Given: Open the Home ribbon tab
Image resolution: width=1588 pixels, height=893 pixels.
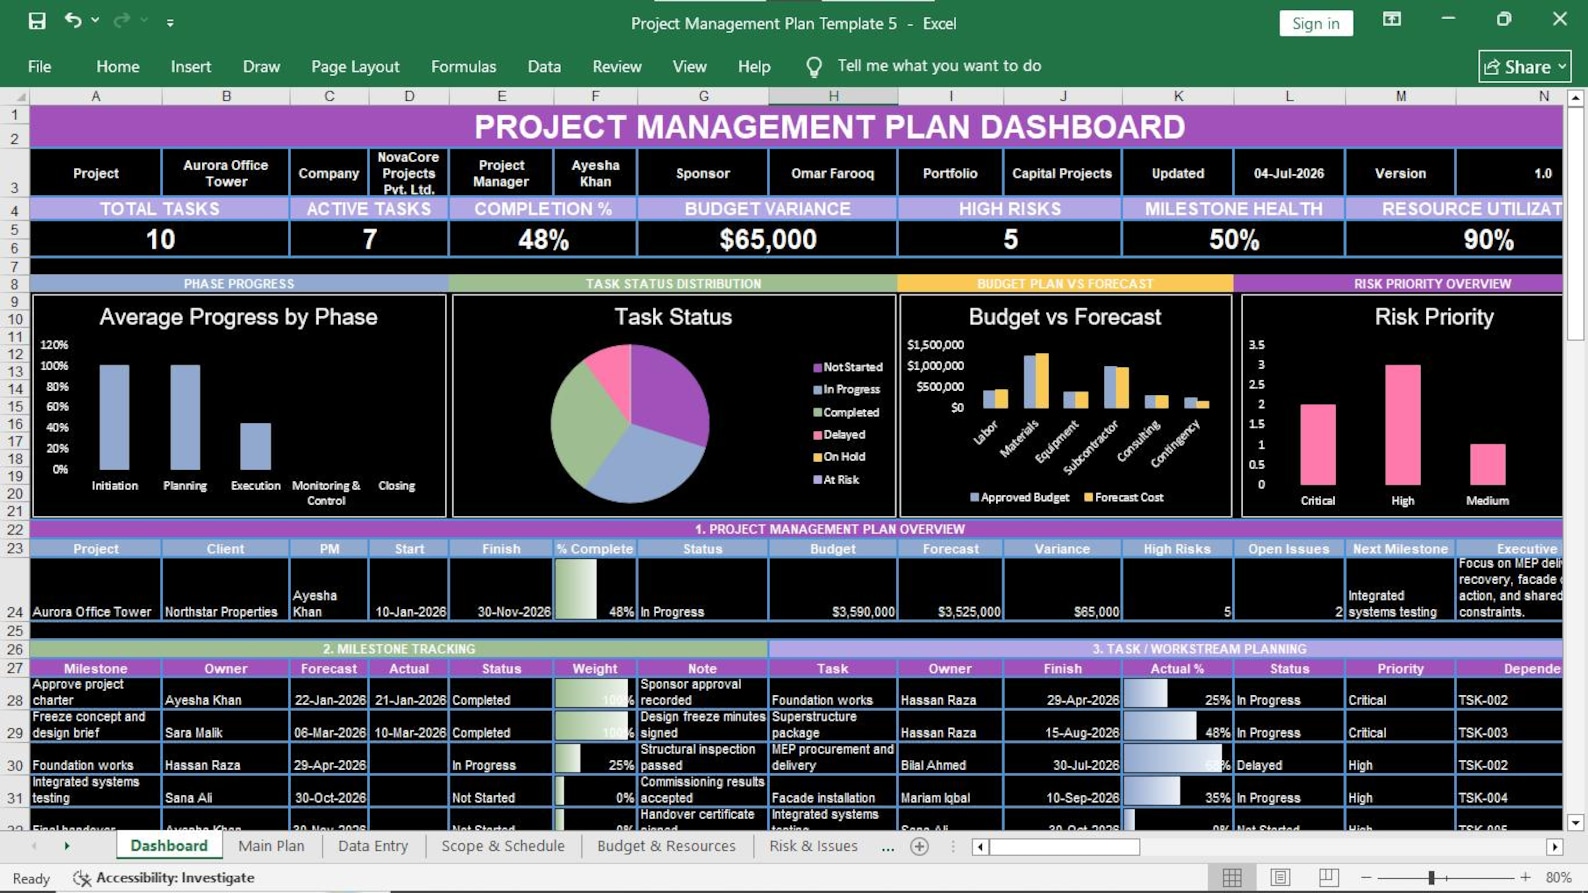Looking at the screenshot, I should (x=118, y=67).
